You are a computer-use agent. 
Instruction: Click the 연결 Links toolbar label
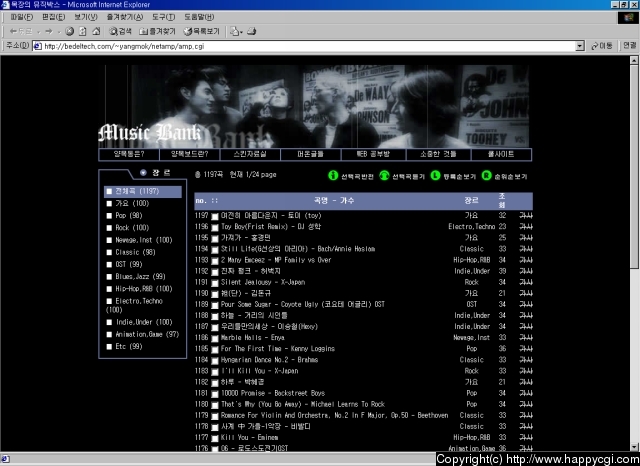pyautogui.click(x=629, y=46)
